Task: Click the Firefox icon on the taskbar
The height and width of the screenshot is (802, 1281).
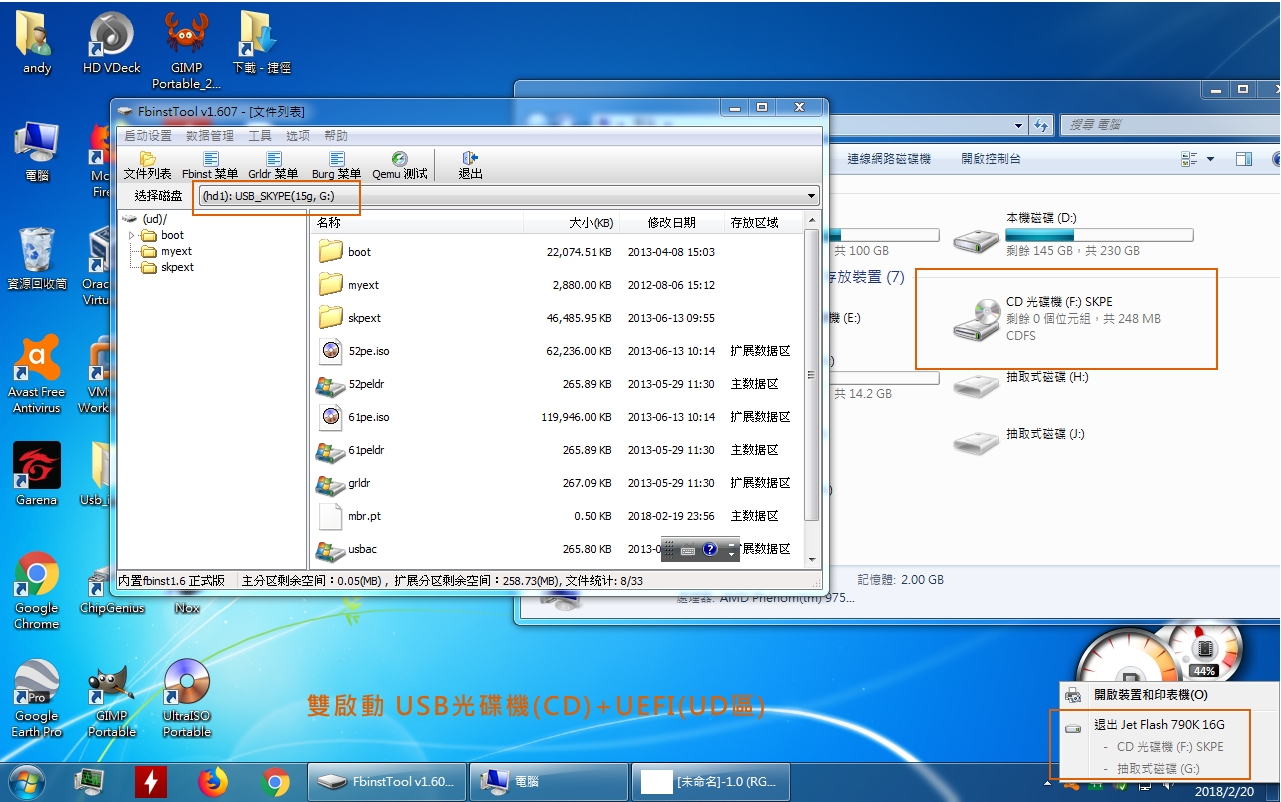Action: click(213, 782)
